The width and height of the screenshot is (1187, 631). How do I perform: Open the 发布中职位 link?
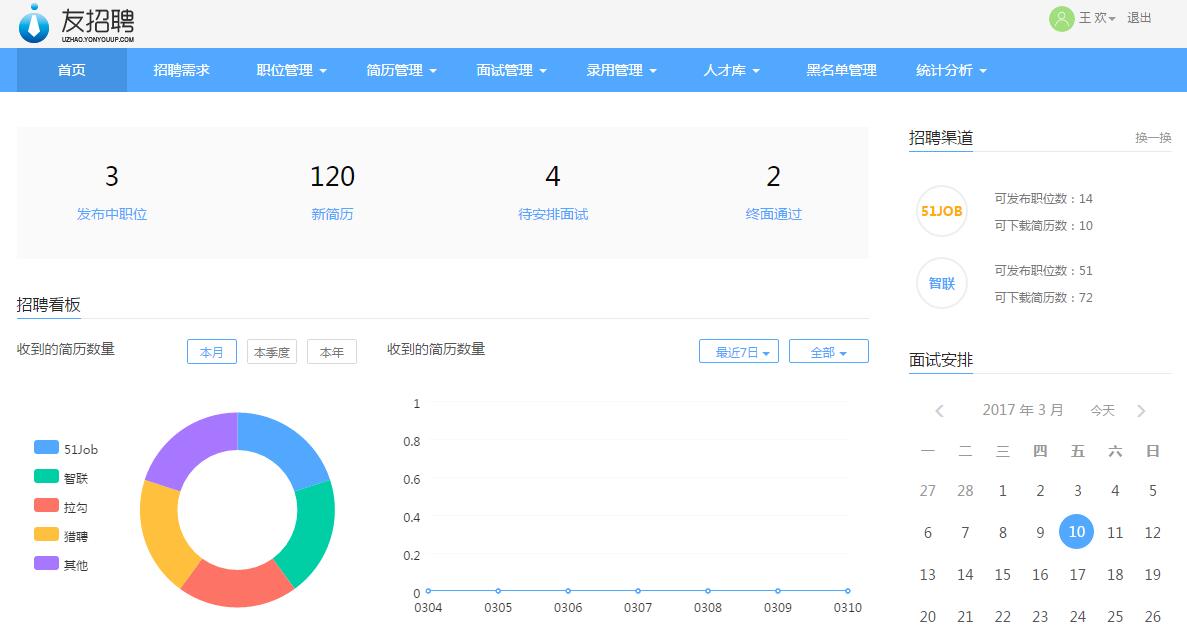tap(112, 214)
